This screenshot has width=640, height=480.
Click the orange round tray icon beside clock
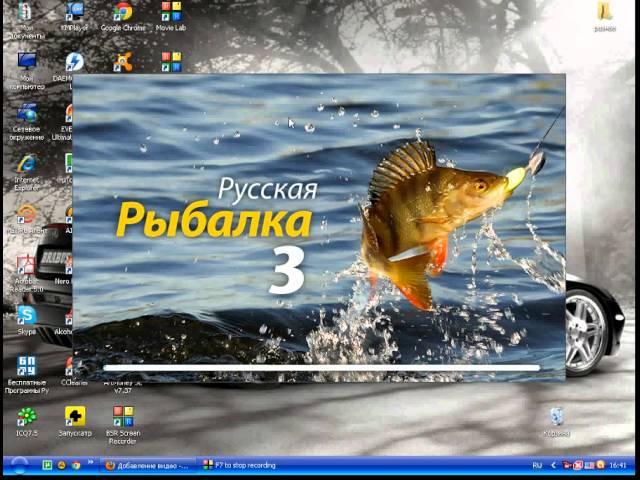click(x=600, y=465)
